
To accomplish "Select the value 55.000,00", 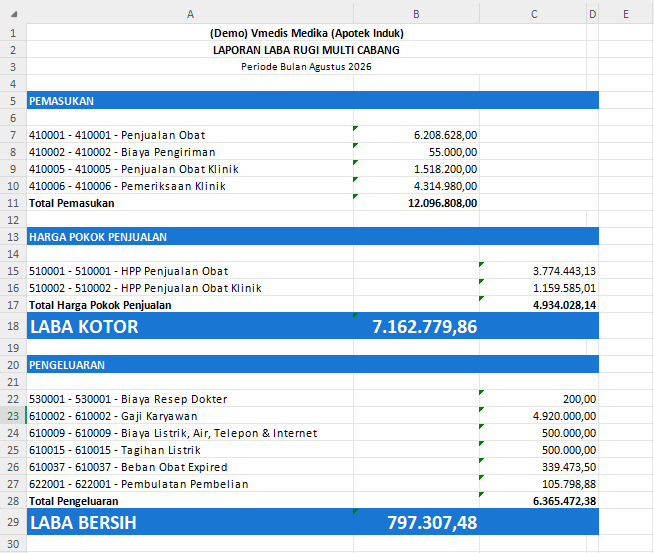I will pos(453,152).
